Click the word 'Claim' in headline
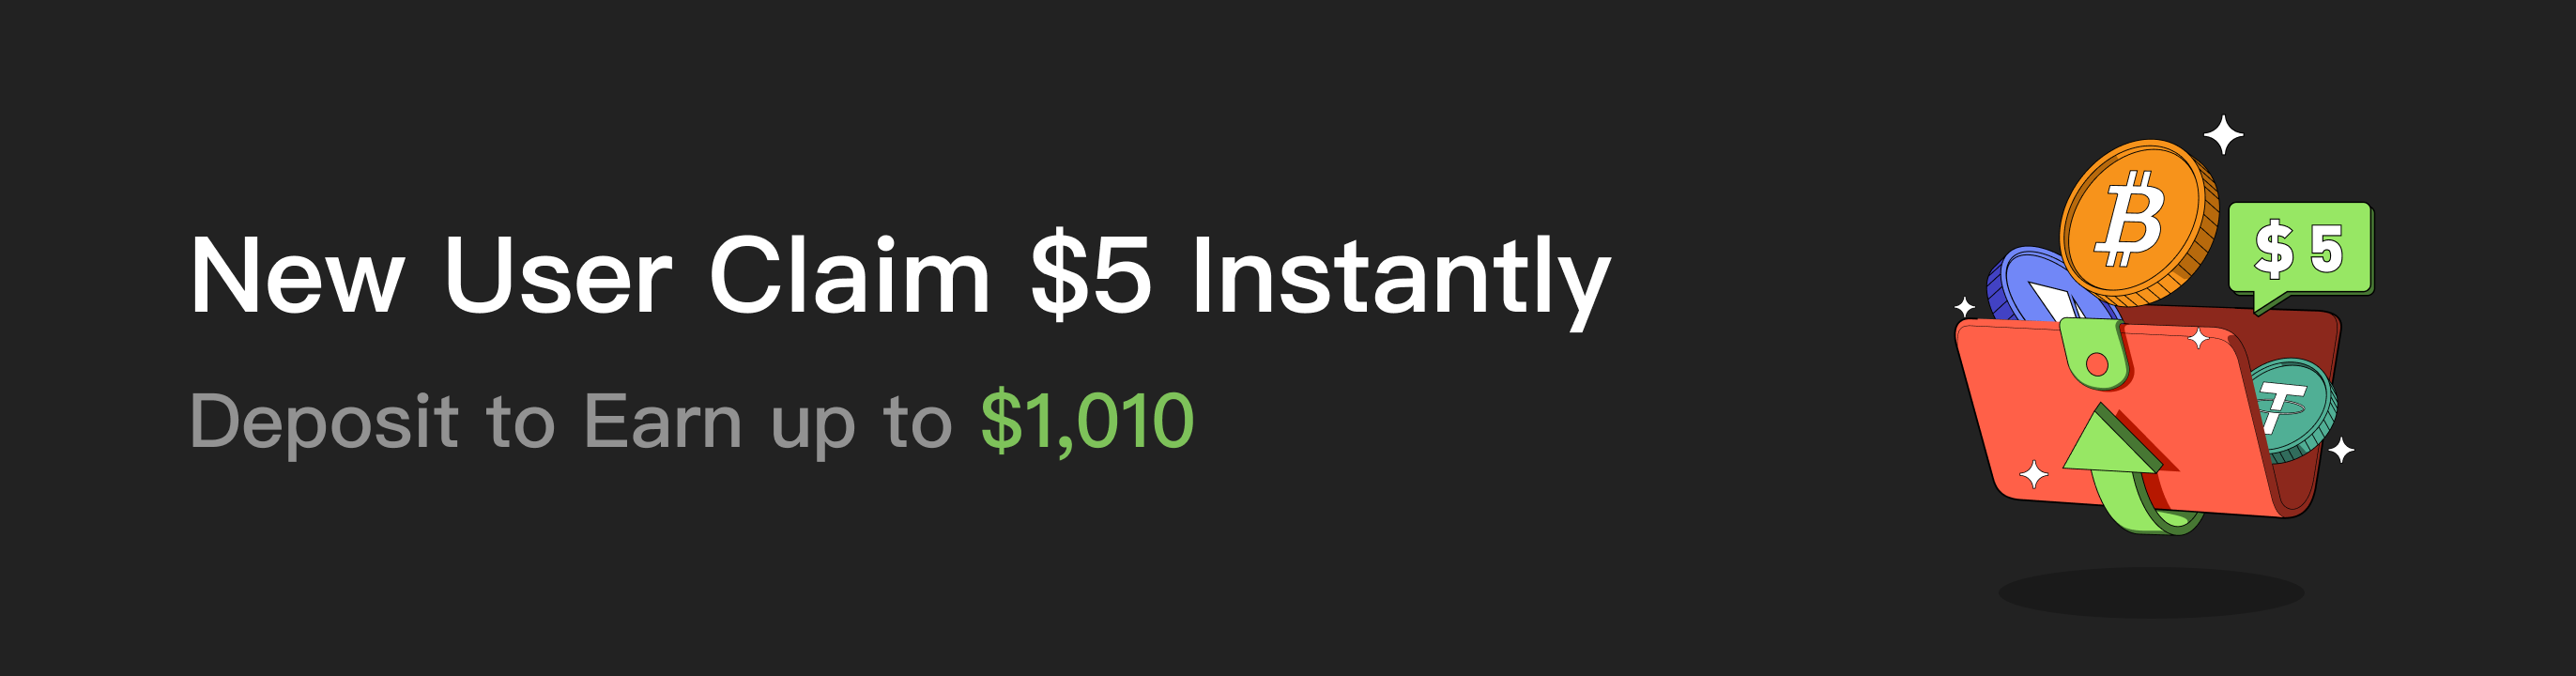The height and width of the screenshot is (676, 2576). pyautogui.click(x=850, y=275)
